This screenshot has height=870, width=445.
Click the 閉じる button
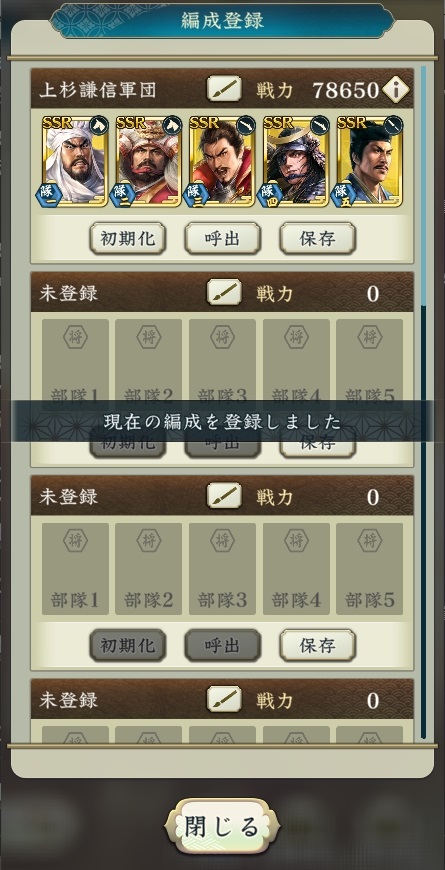tap(222, 826)
